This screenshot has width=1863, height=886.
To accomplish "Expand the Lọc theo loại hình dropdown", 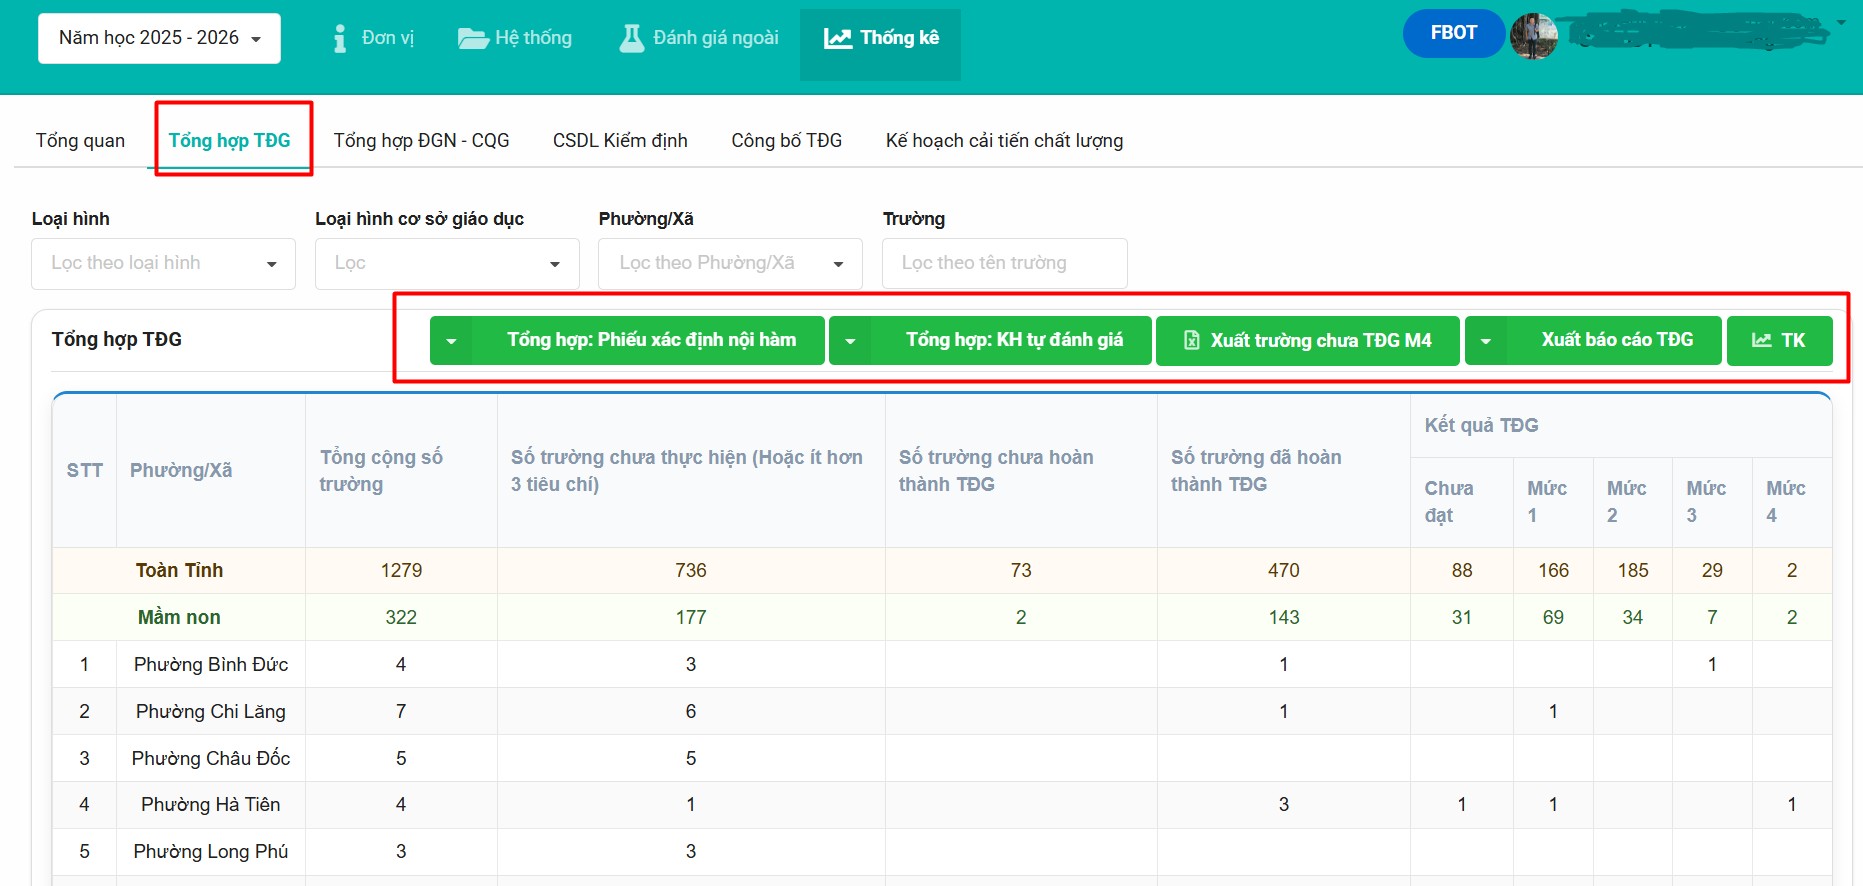I will pos(163,264).
